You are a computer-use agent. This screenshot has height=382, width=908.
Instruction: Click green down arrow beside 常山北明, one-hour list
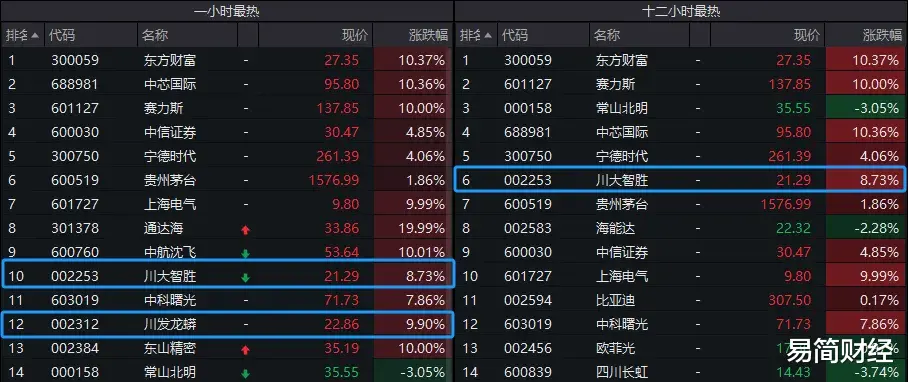coord(246,374)
